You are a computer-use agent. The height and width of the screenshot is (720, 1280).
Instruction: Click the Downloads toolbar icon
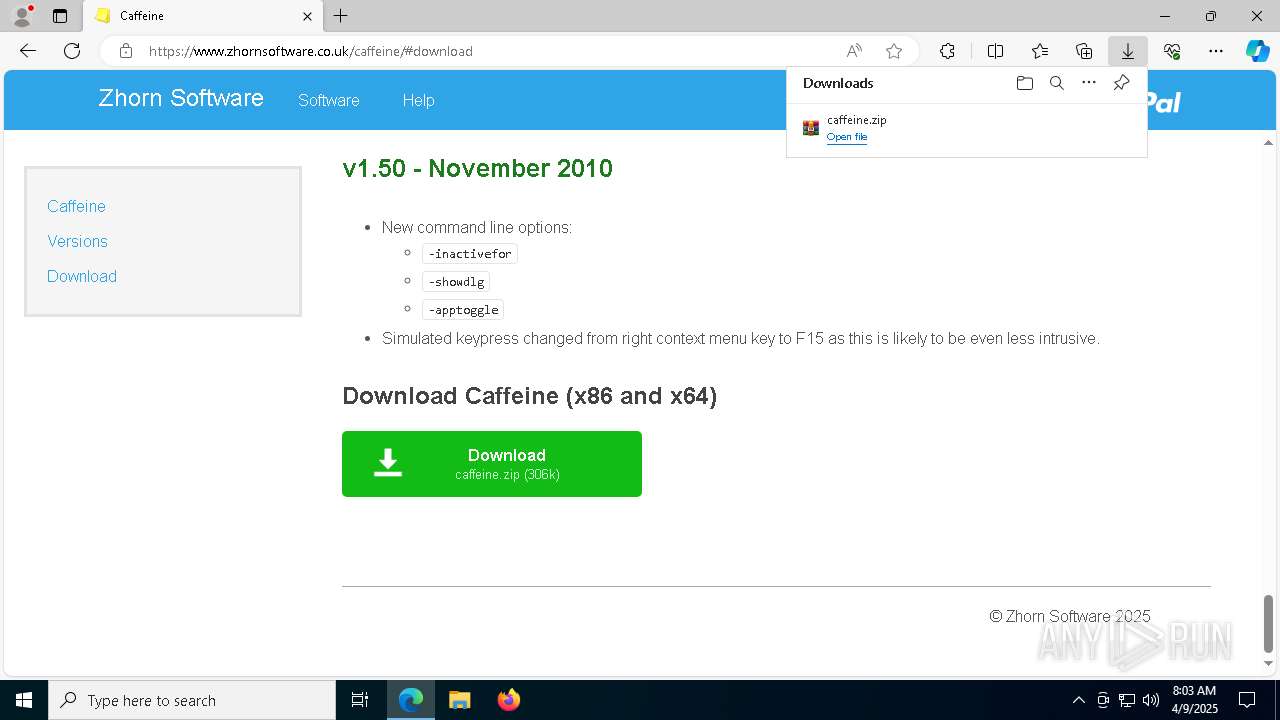1127,51
